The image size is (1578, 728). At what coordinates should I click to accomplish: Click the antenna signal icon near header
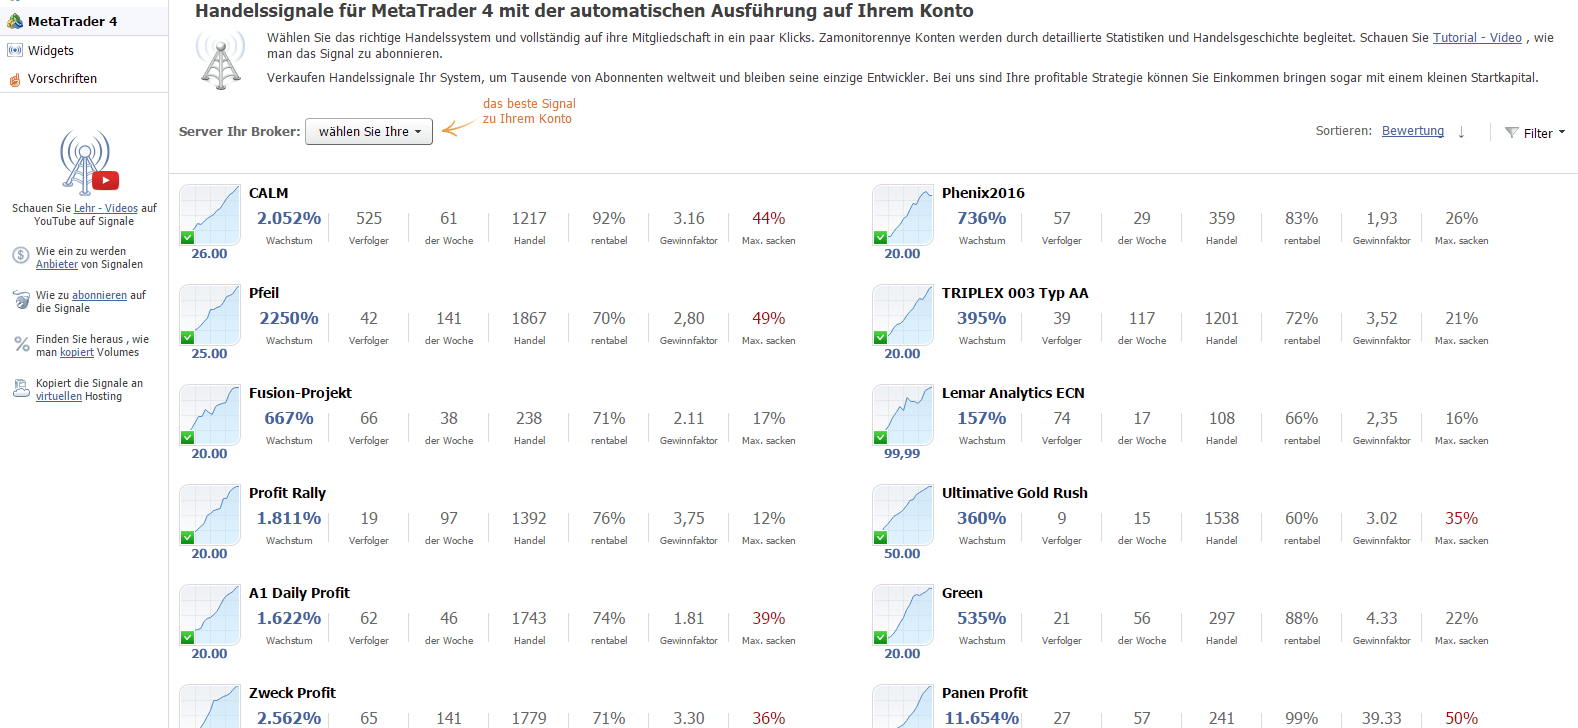(x=221, y=60)
